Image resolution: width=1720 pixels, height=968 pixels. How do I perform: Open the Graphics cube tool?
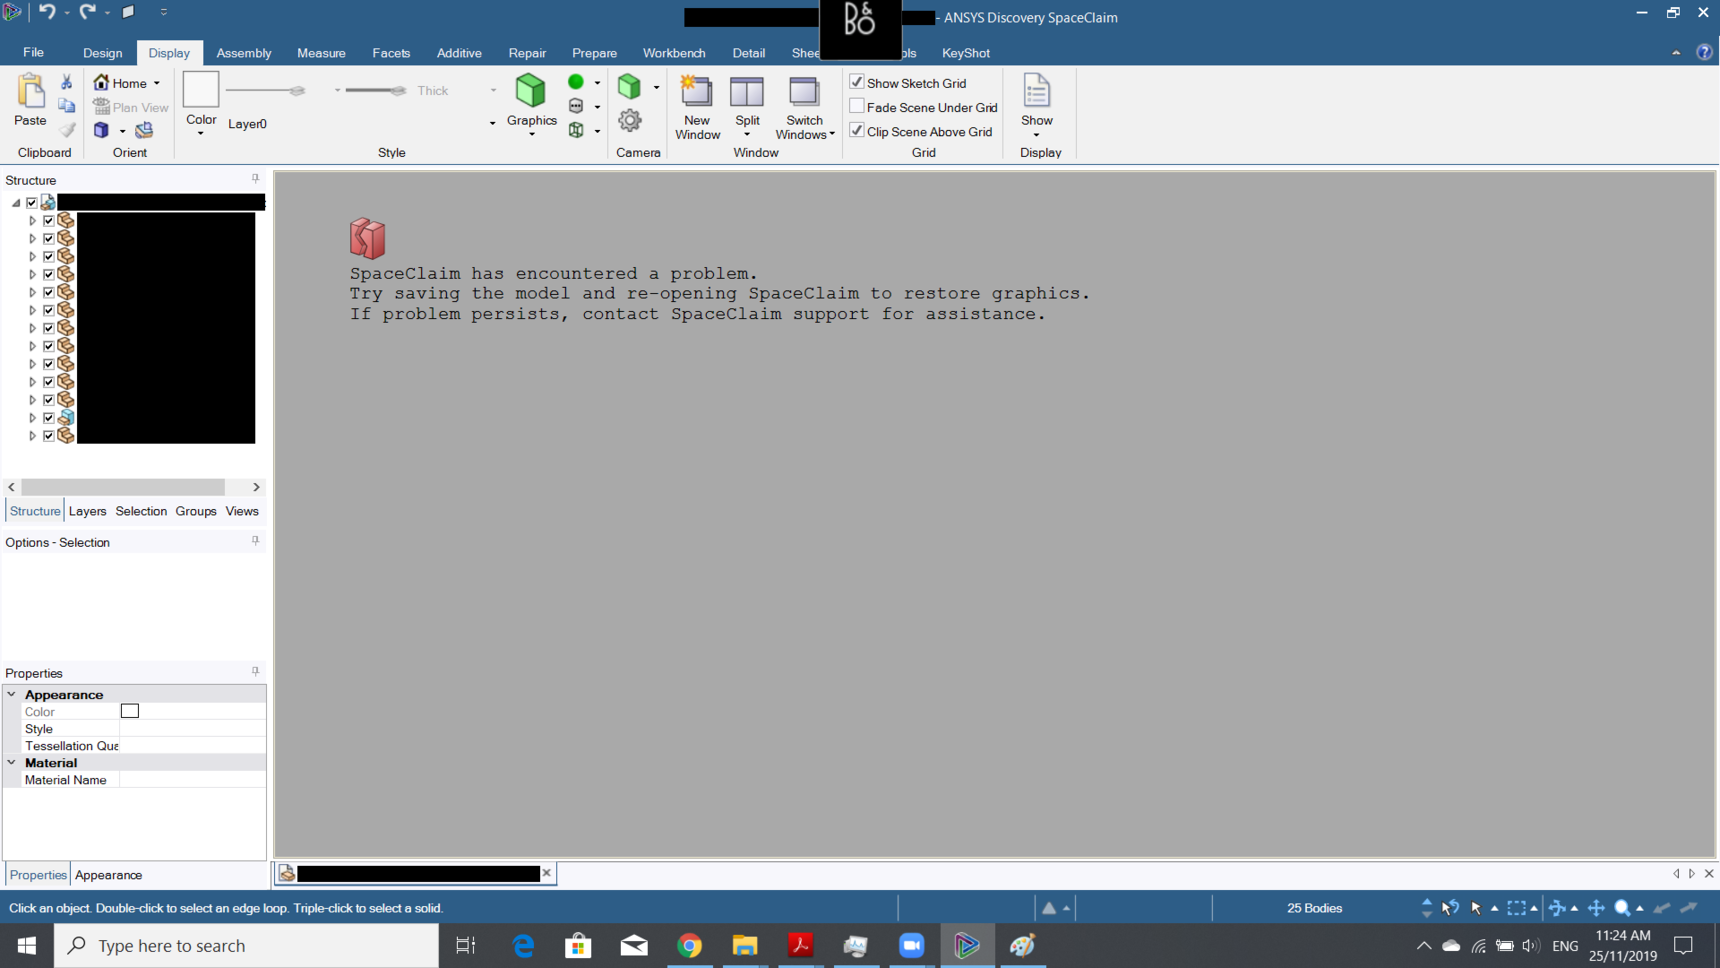530,91
